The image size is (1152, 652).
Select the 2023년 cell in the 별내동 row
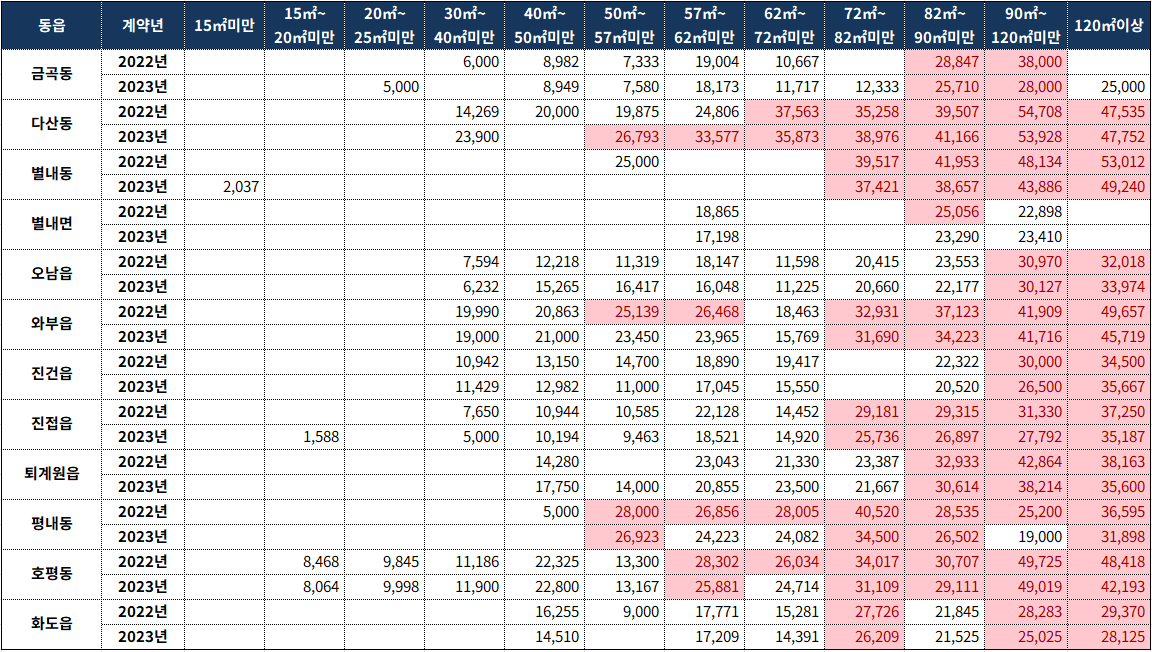[x=143, y=187]
